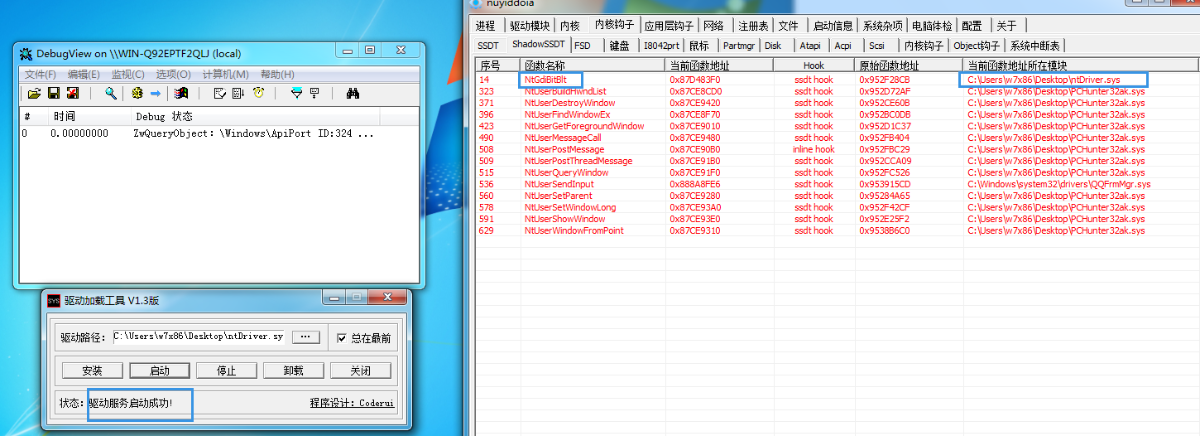1200x436 pixels.
Task: Click the floppy icon with red X in DebugView
Action: [x=72, y=93]
